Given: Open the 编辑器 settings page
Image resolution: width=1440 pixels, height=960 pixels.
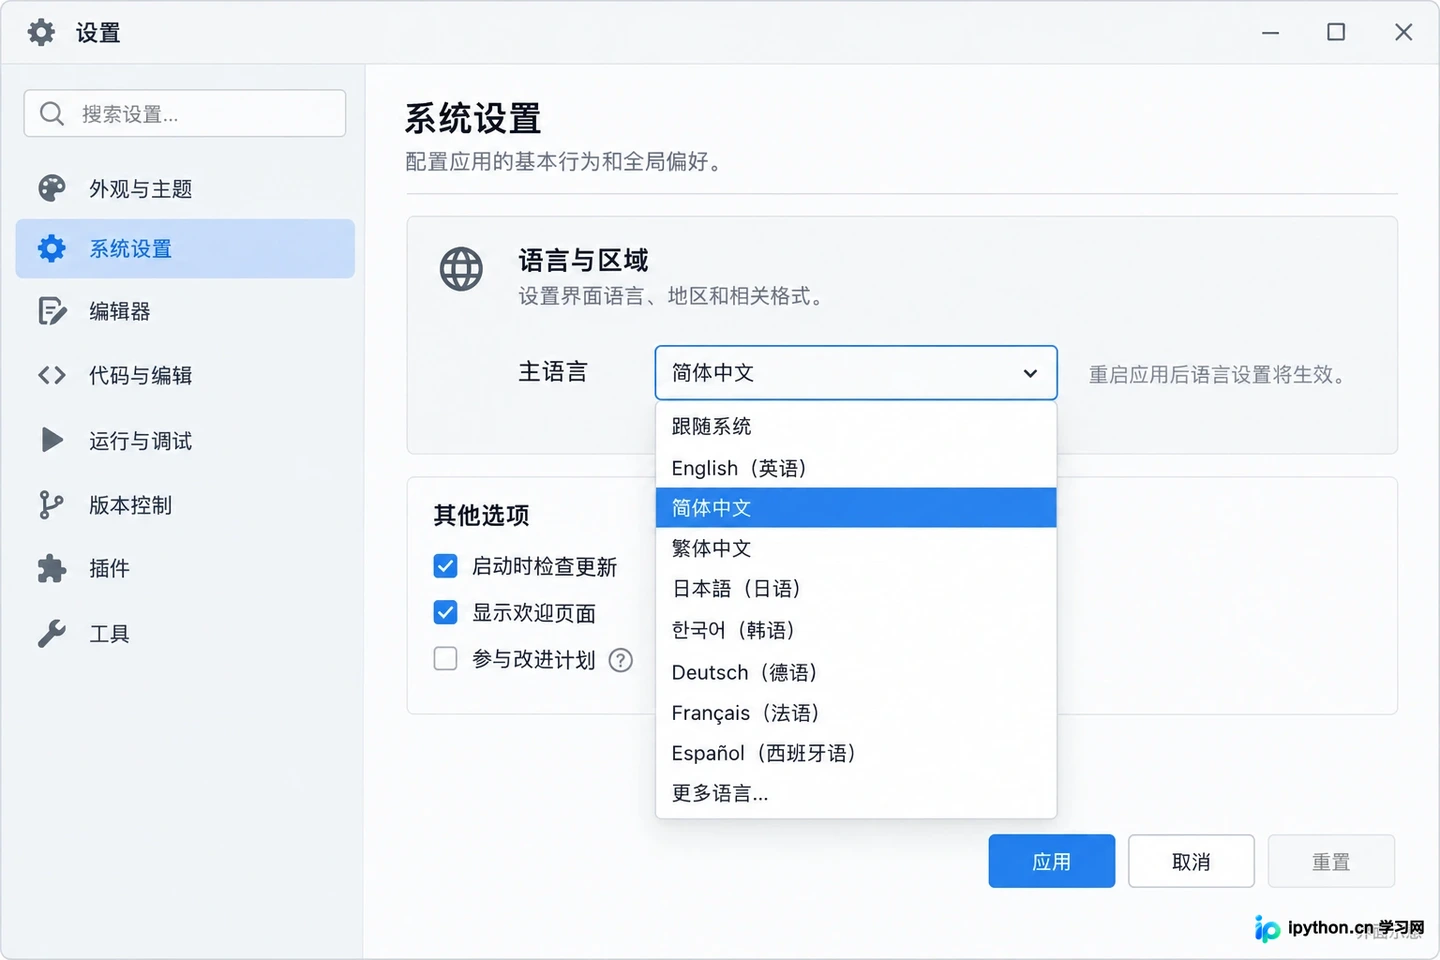Looking at the screenshot, I should pos(185,311).
